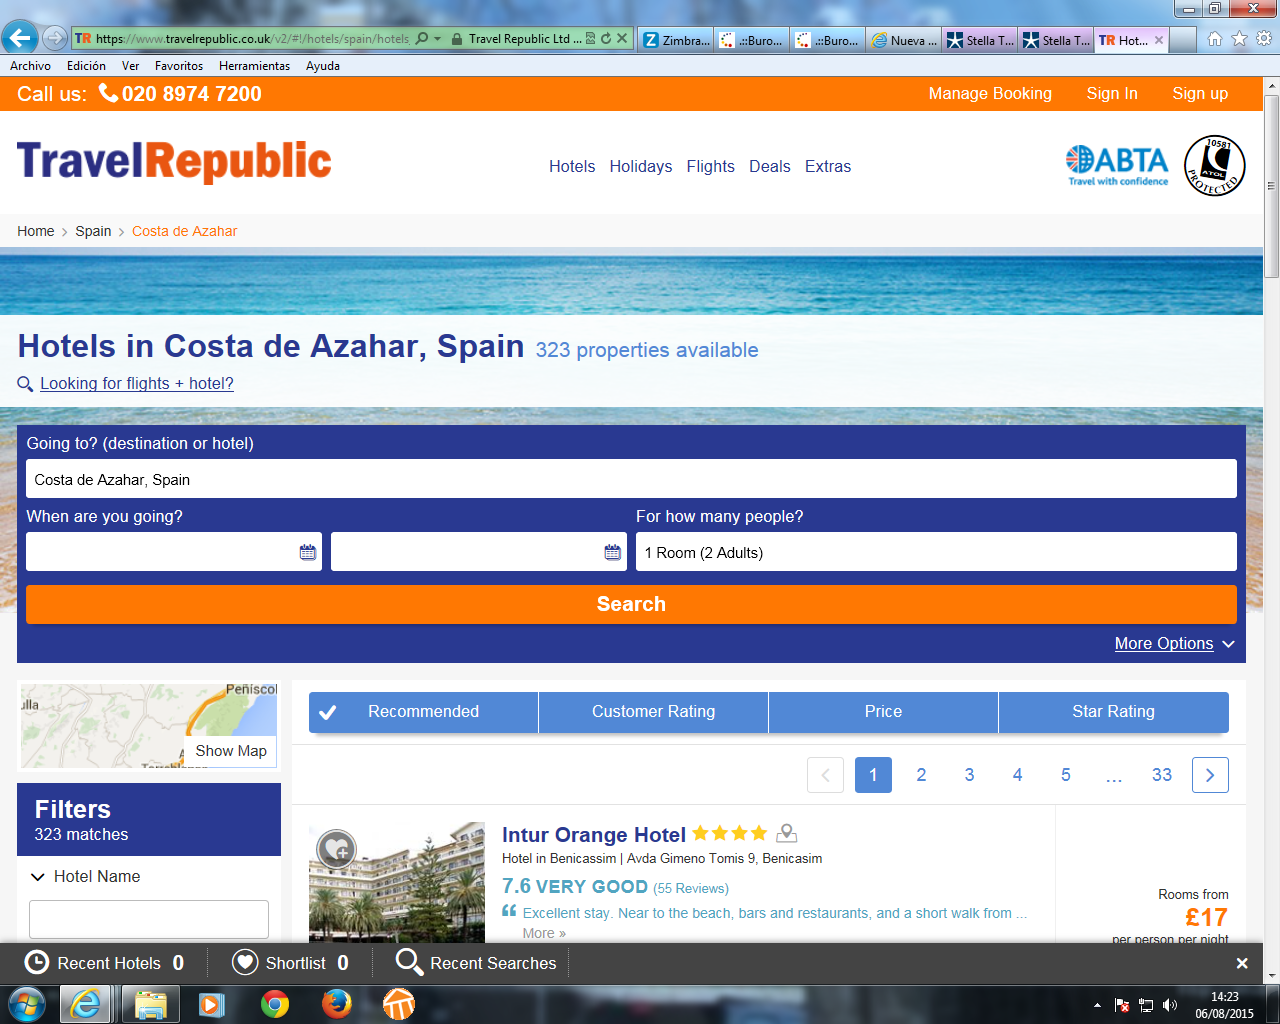Viewport: 1280px width, 1024px height.
Task: Go to the next results page arrow
Action: click(1210, 775)
